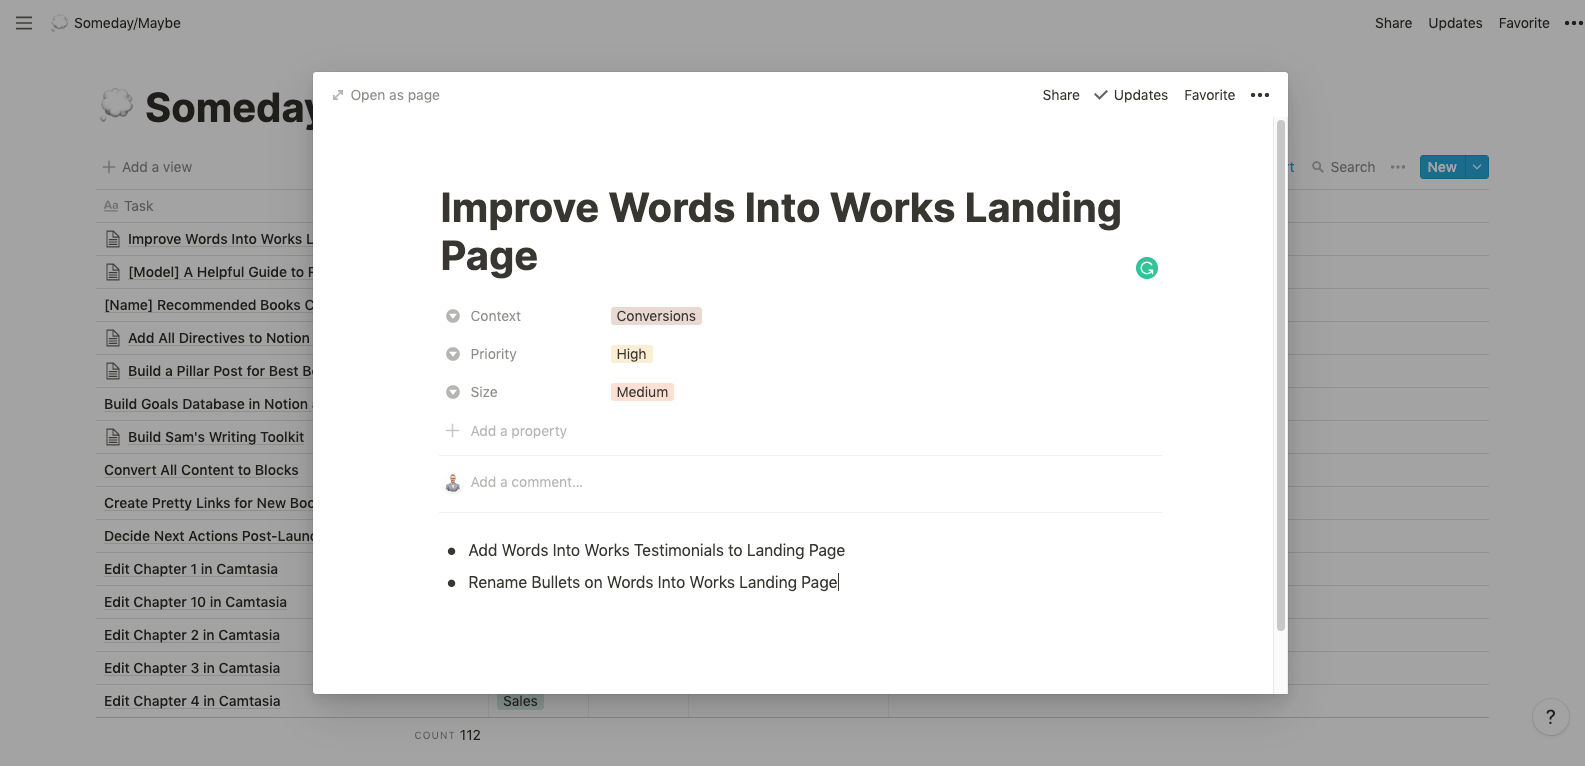Screen dimensions: 1585x766
Task: Open the Convert All Content to Blocks row
Action: coord(201,470)
